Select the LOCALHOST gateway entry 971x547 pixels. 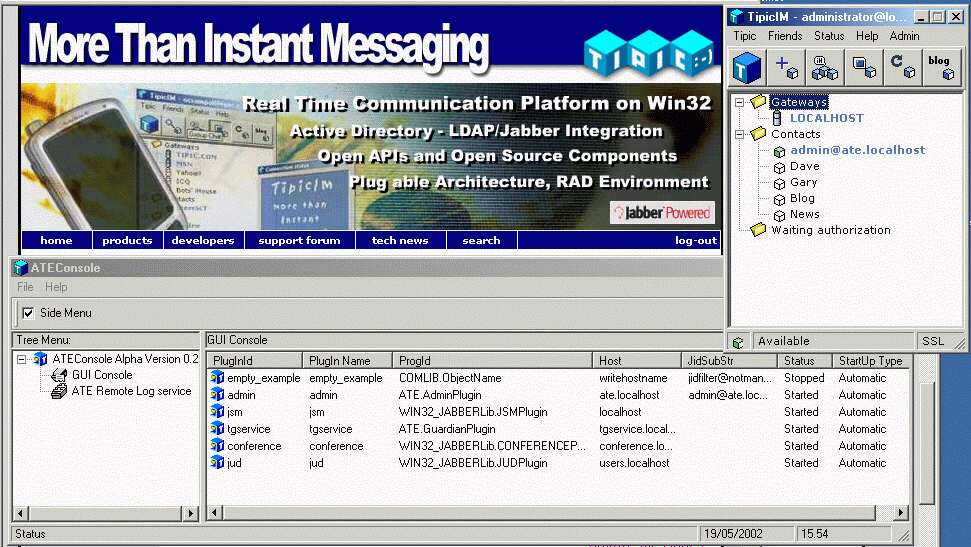point(826,118)
